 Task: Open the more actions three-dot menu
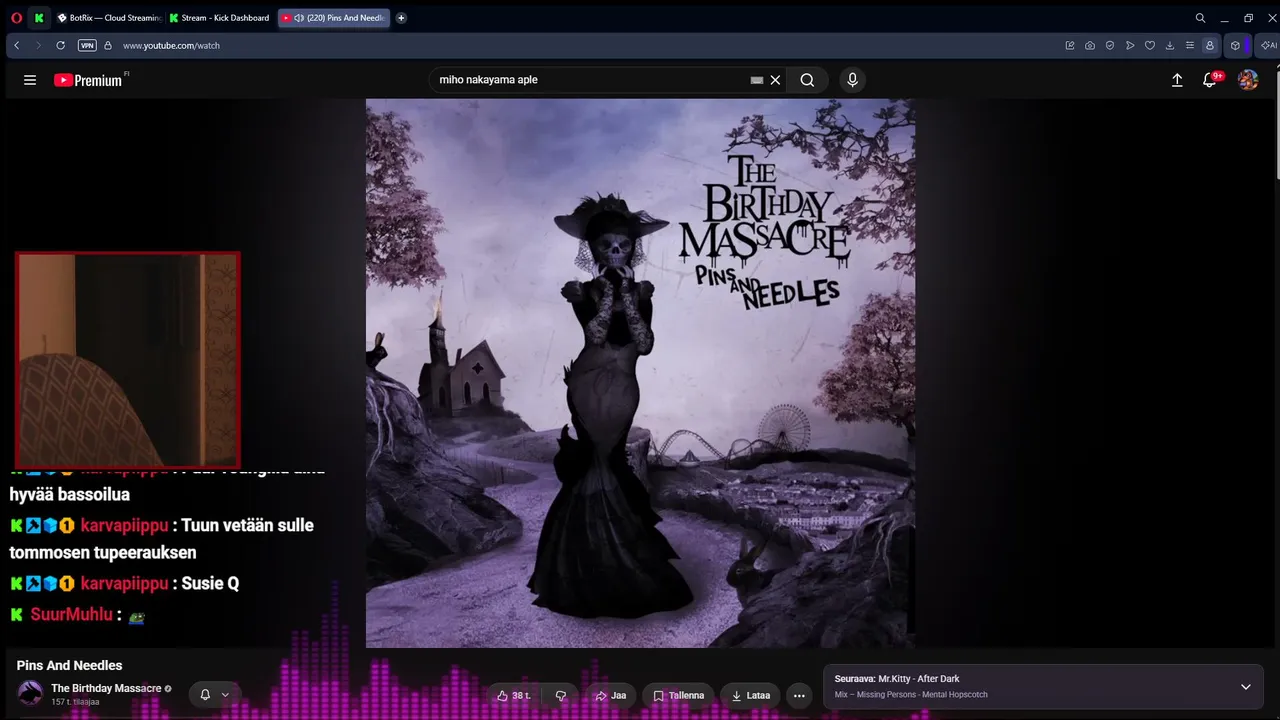pos(799,695)
